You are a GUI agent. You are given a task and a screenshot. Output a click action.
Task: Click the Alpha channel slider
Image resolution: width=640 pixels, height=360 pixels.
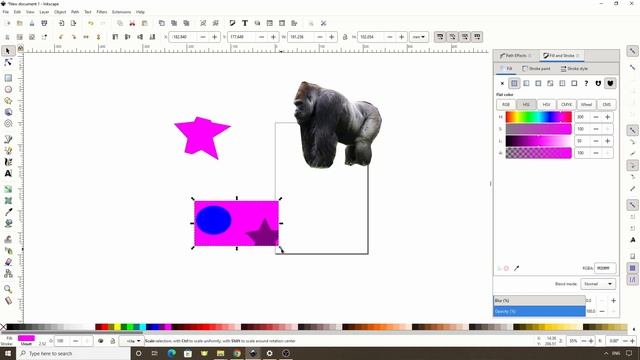[538, 153]
